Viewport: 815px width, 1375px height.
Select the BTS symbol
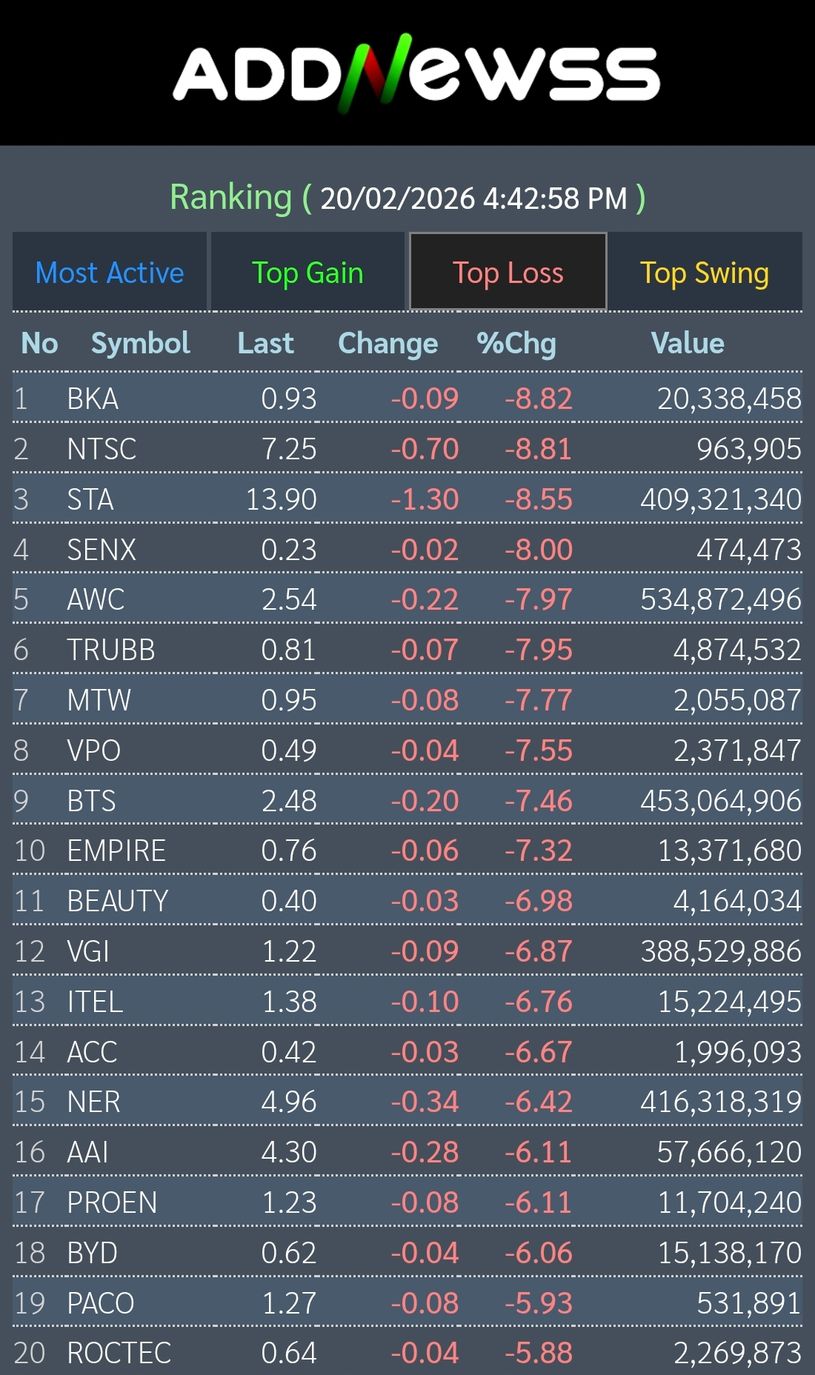tap(91, 801)
